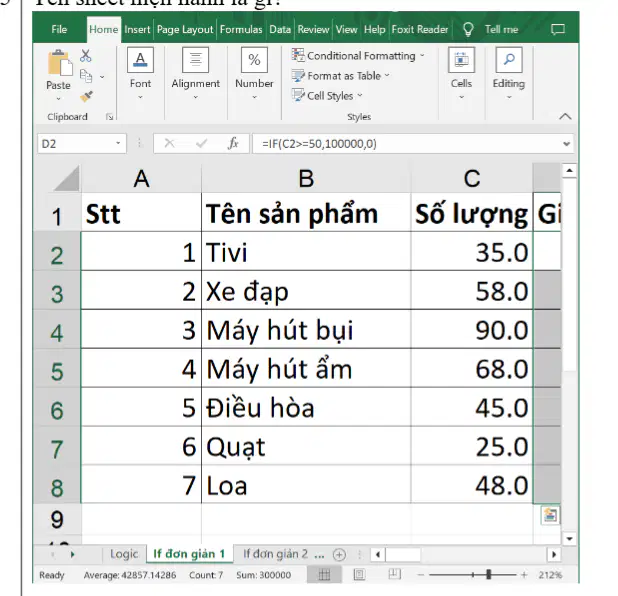Open the Number percent group icon
Screen dimensions: 618x596
point(254,60)
